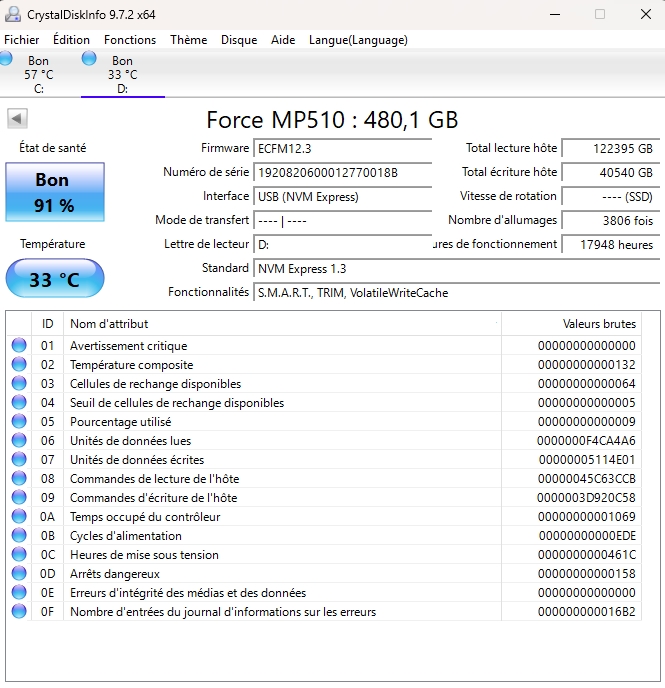
Task: Click status orb for Avertissement critique
Action: click(19, 346)
